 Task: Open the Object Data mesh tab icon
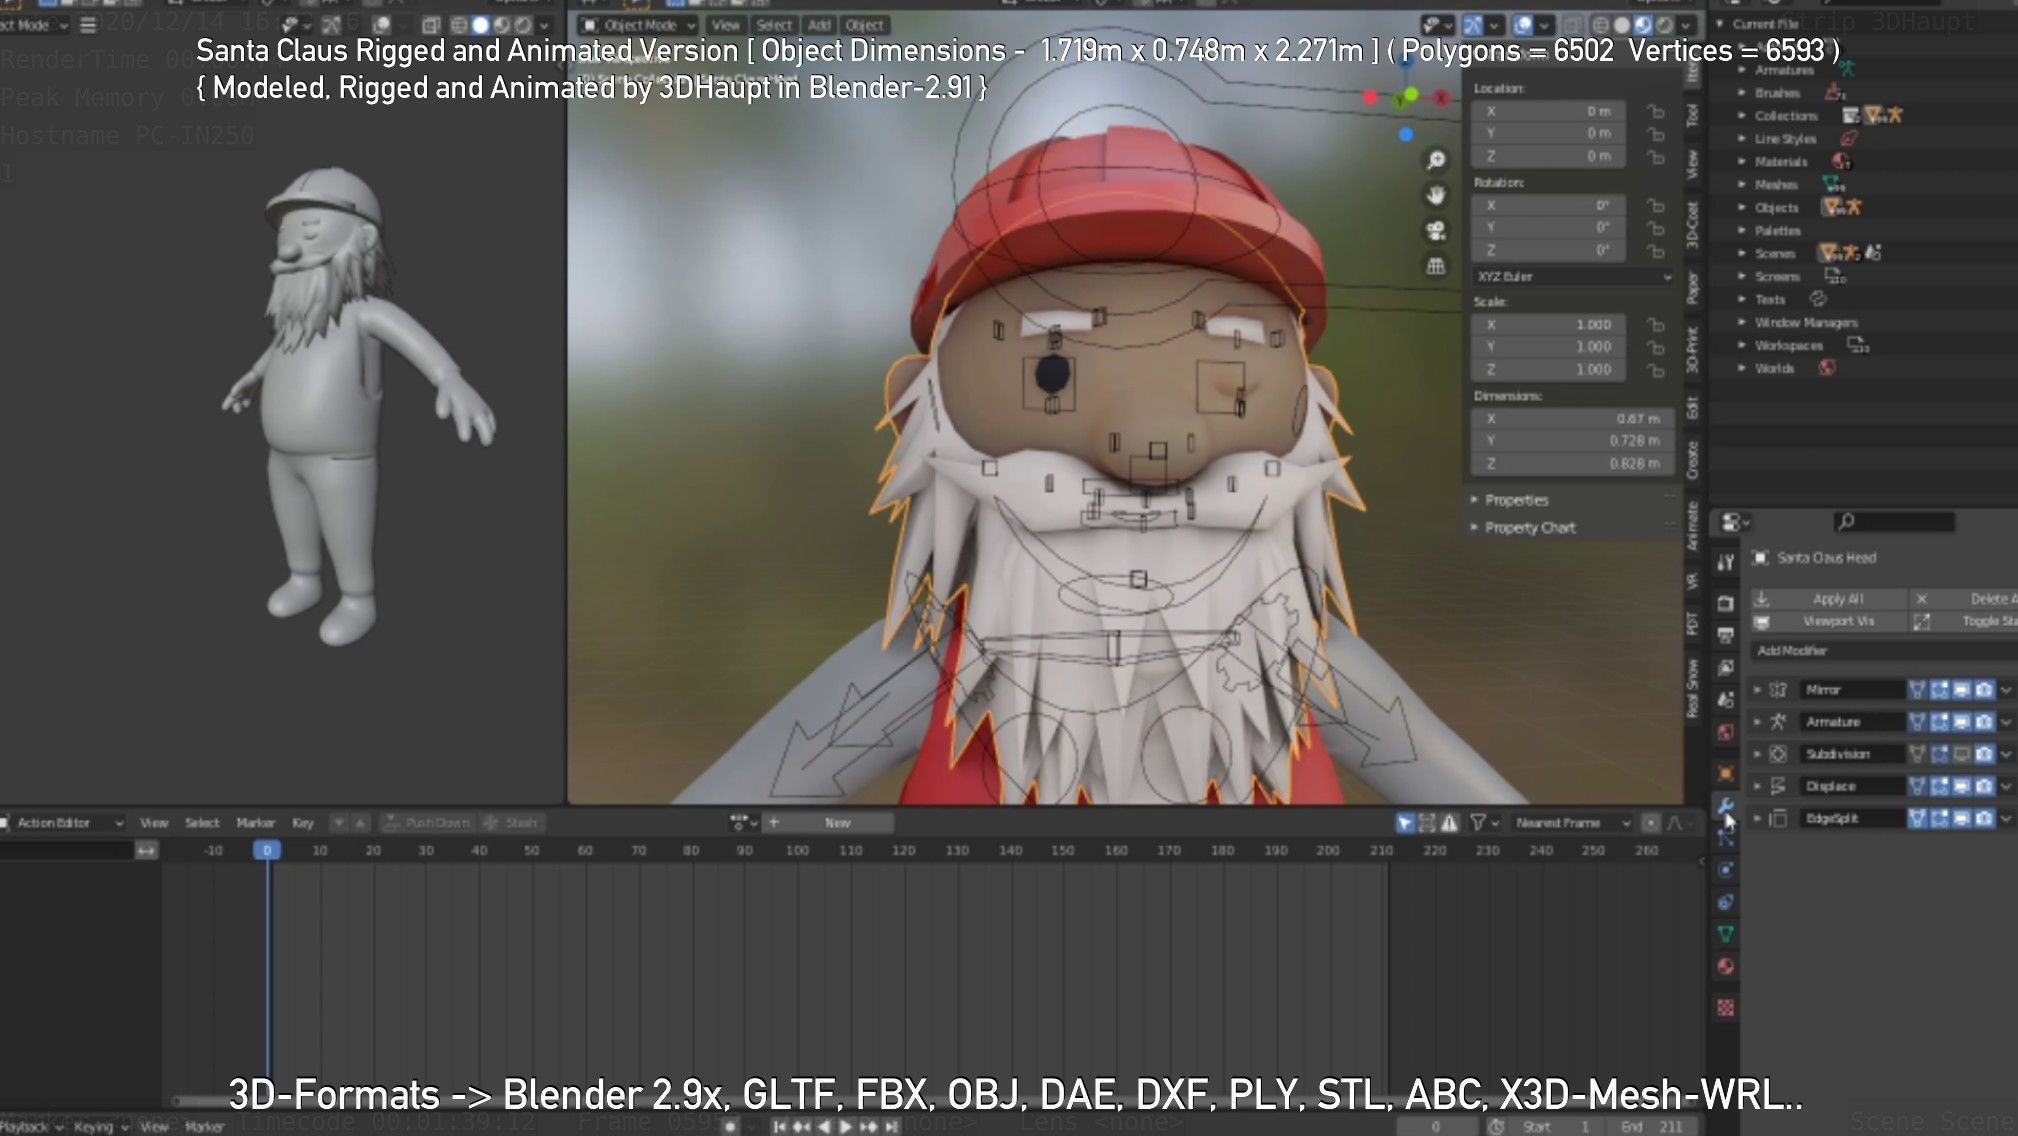(1725, 934)
